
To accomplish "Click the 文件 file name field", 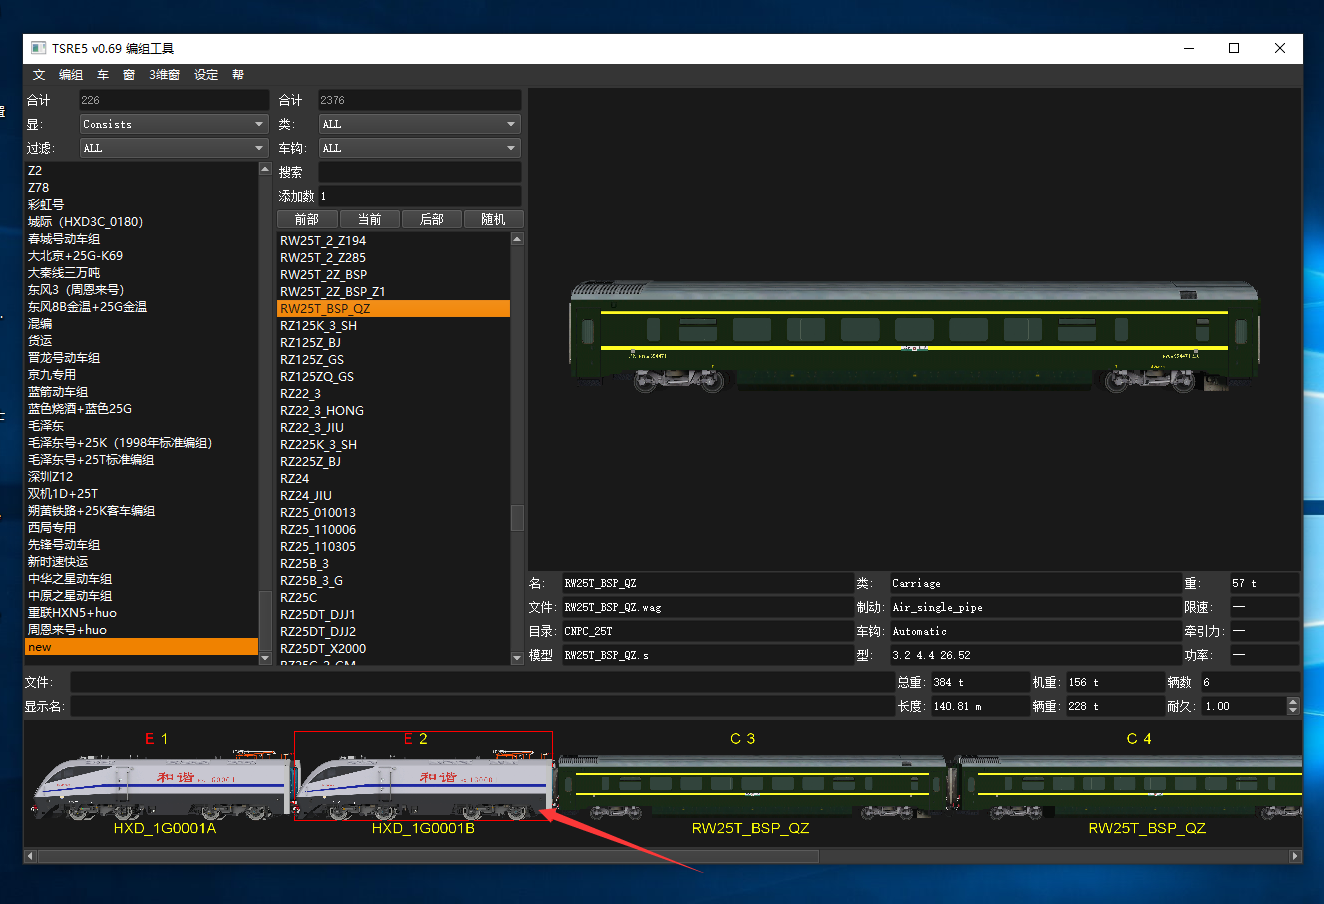I will coord(483,682).
